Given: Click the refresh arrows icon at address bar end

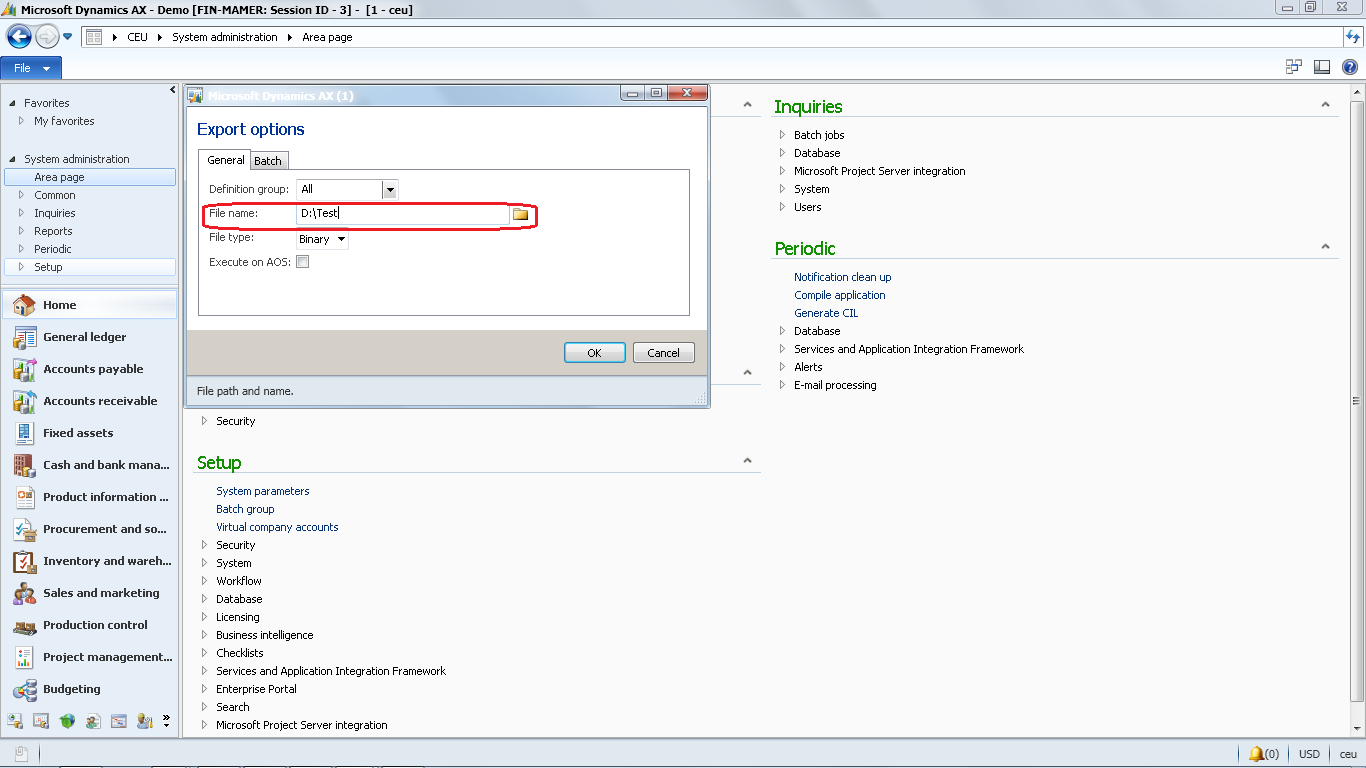Looking at the screenshot, I should [x=1353, y=37].
